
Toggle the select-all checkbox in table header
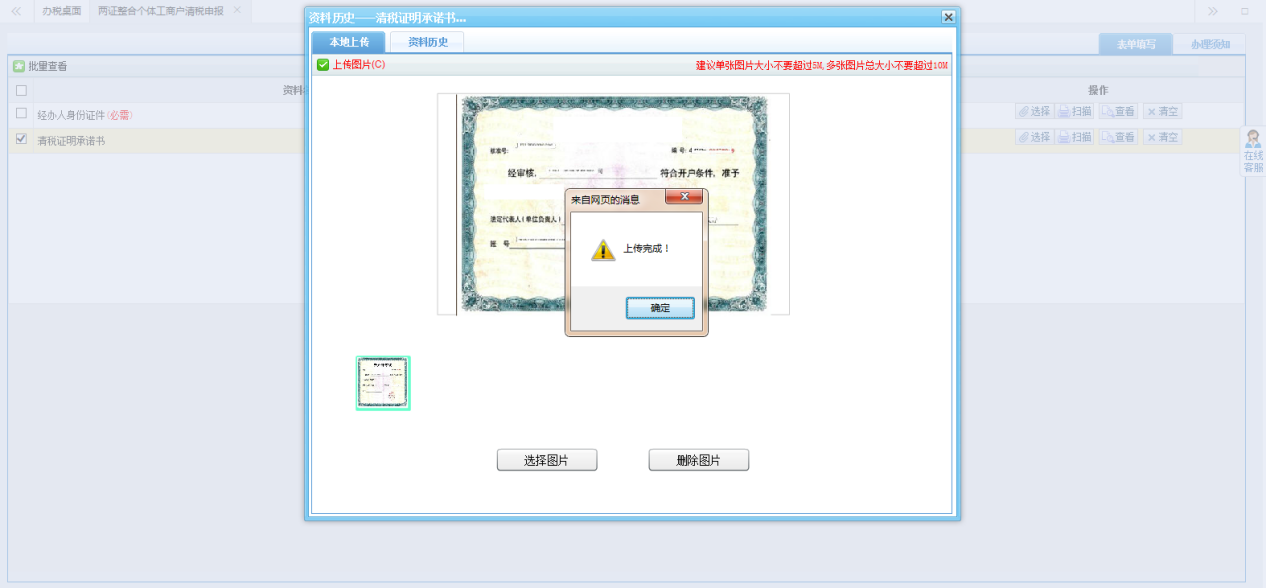coord(21,90)
